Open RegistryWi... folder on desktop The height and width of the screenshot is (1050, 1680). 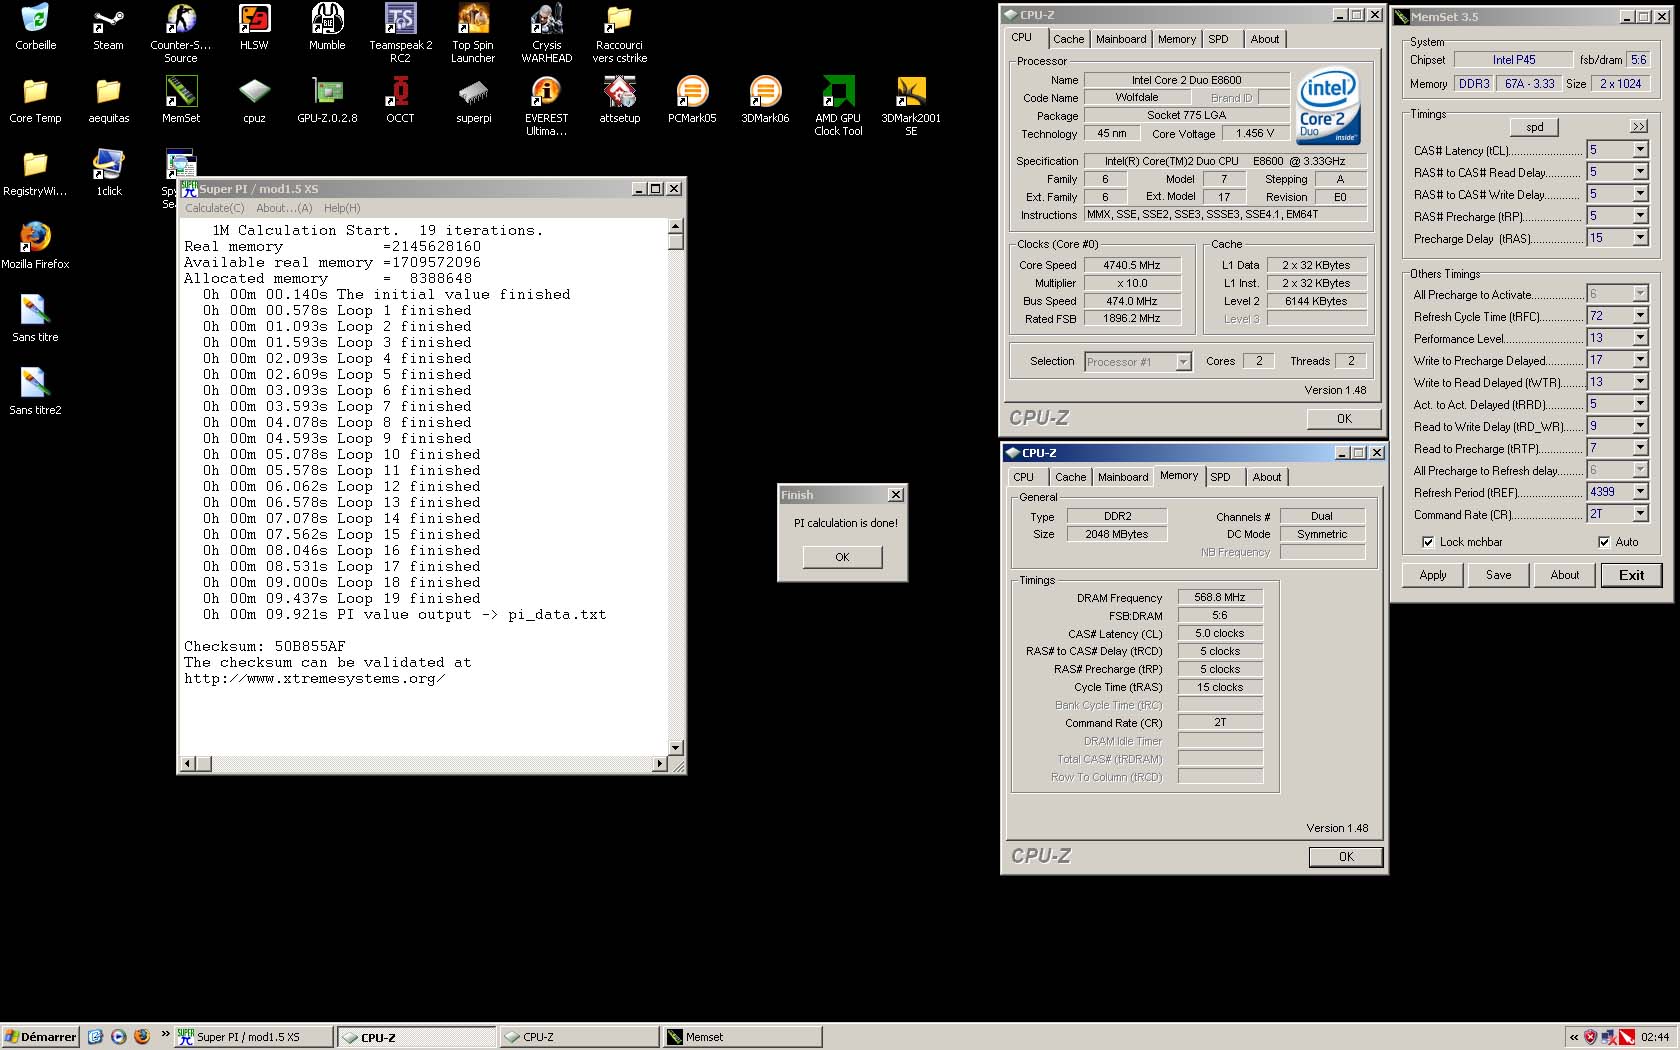coord(35,173)
